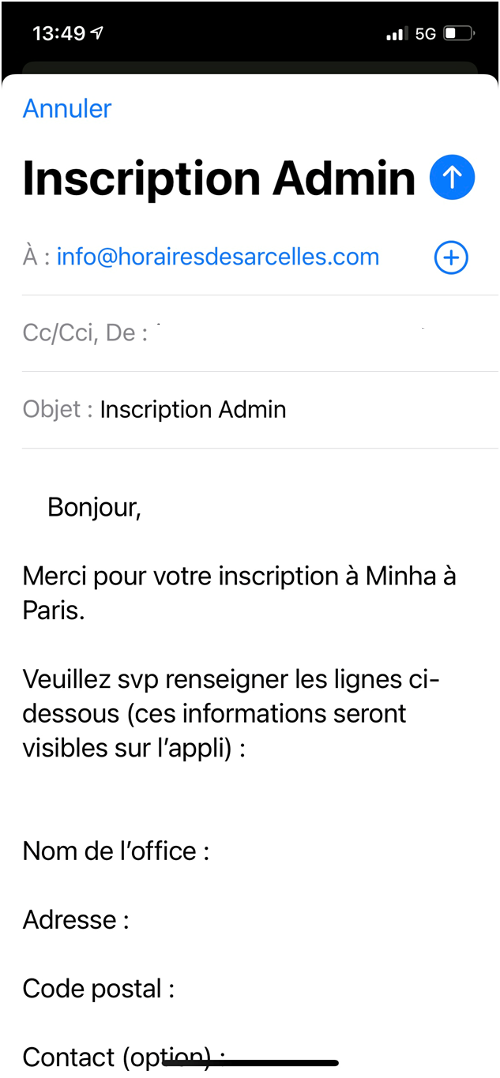Place cursor on Nom de l'office line
Image resolution: width=500 pixels, height=1078 pixels.
click(116, 852)
